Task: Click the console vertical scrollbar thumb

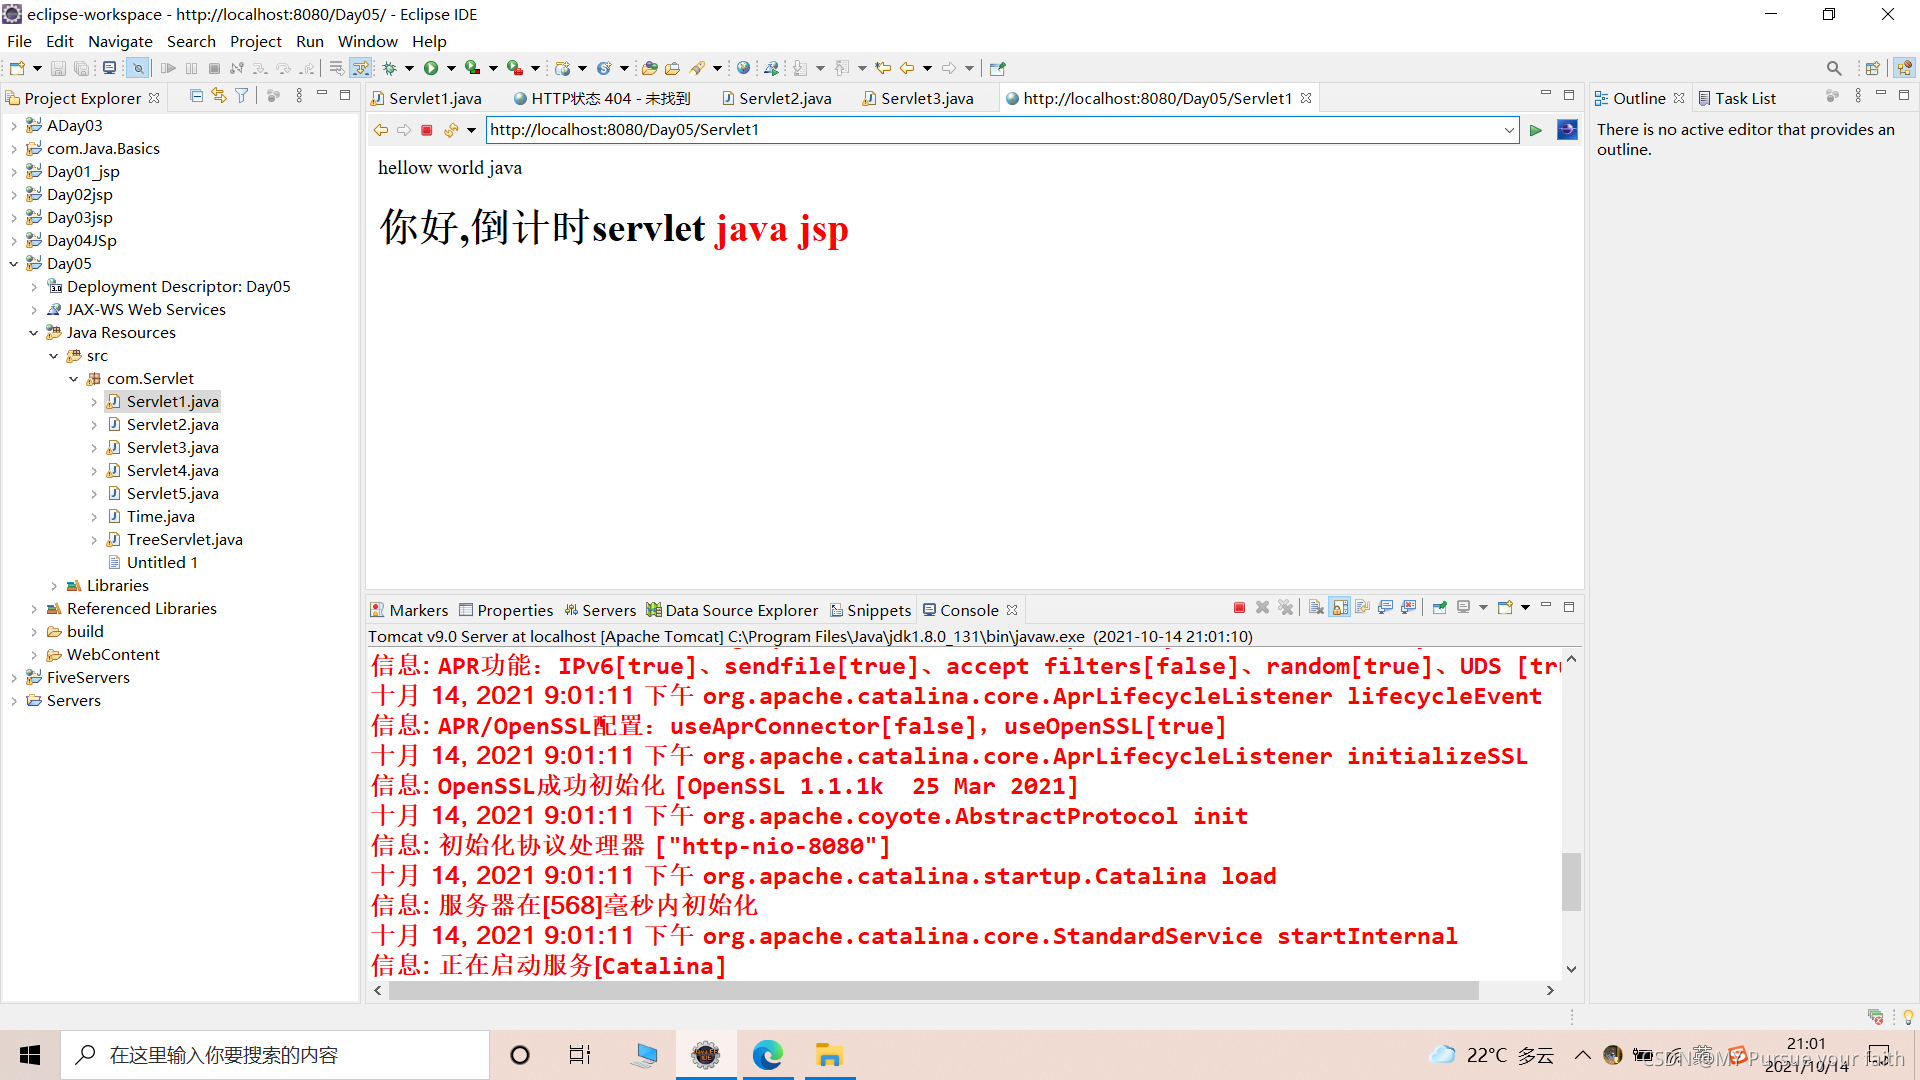Action: click(x=1571, y=880)
